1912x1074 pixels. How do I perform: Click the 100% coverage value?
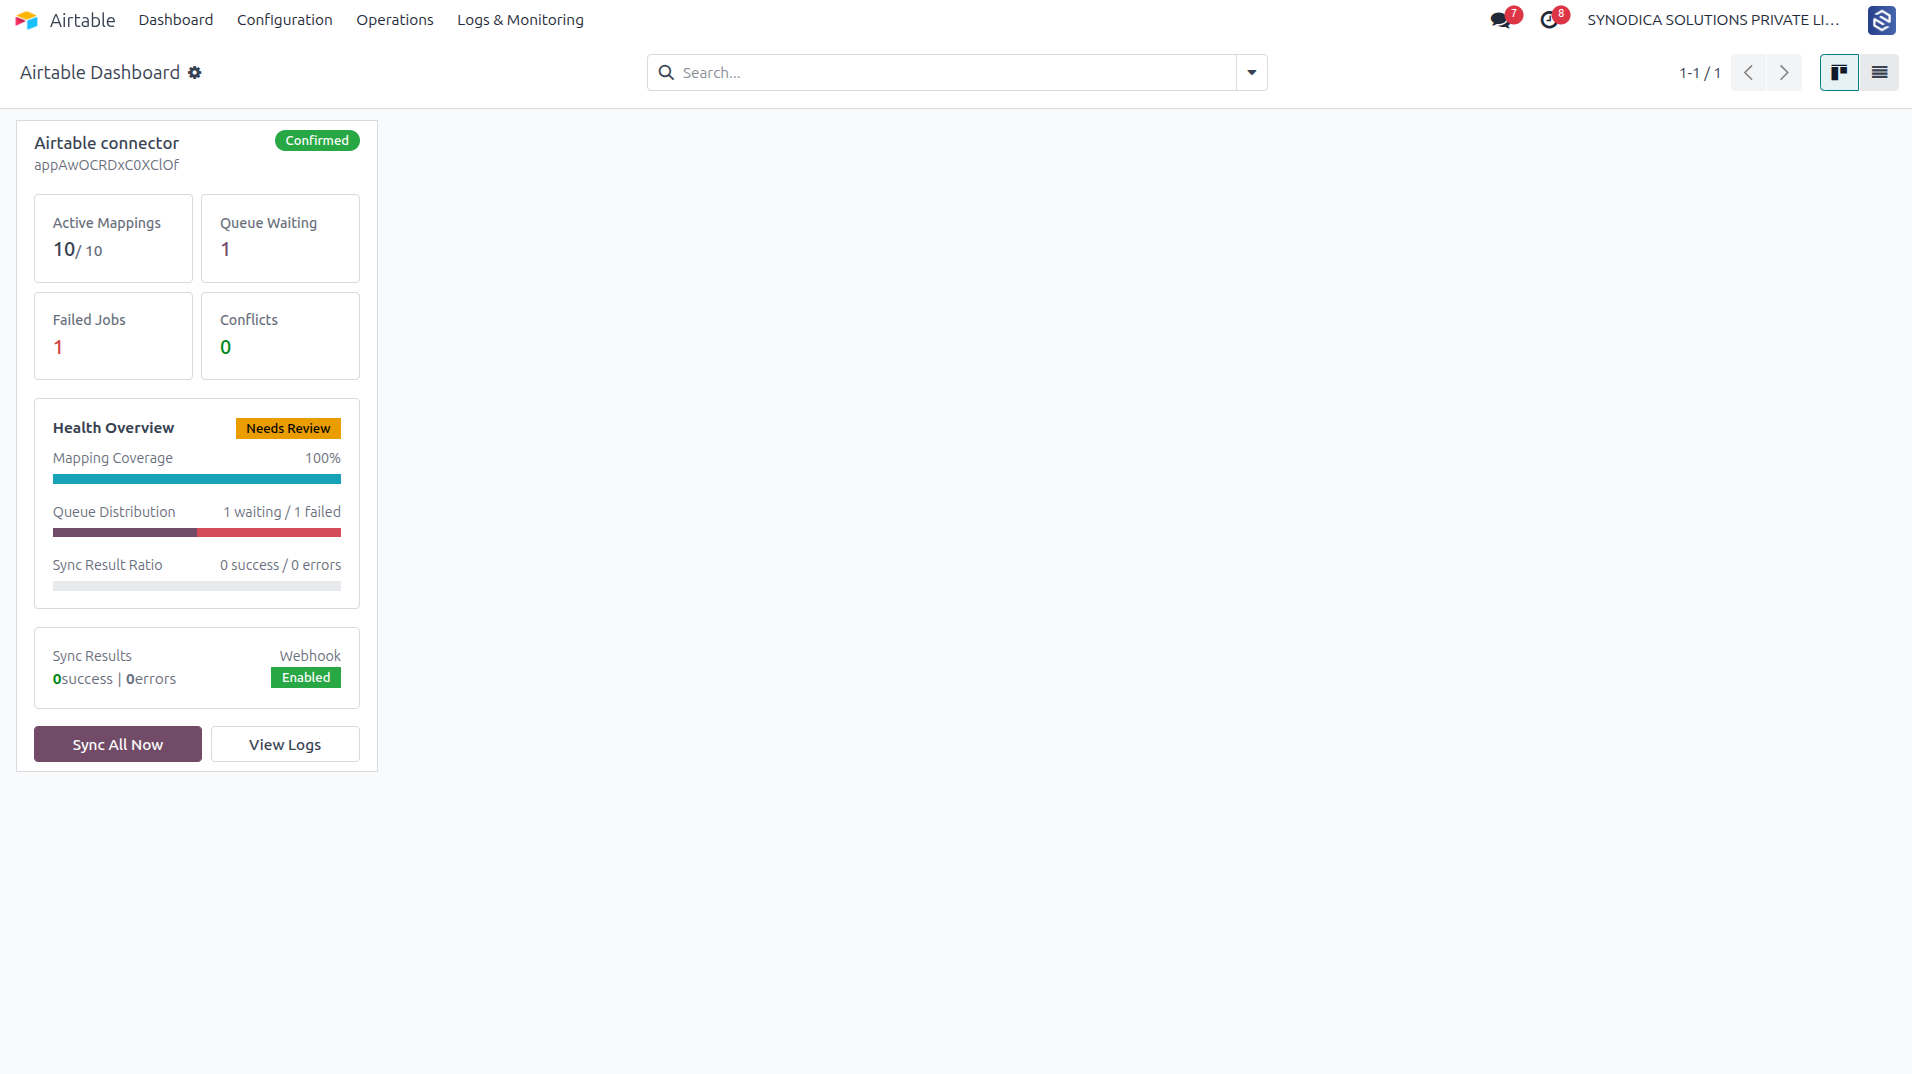click(323, 458)
